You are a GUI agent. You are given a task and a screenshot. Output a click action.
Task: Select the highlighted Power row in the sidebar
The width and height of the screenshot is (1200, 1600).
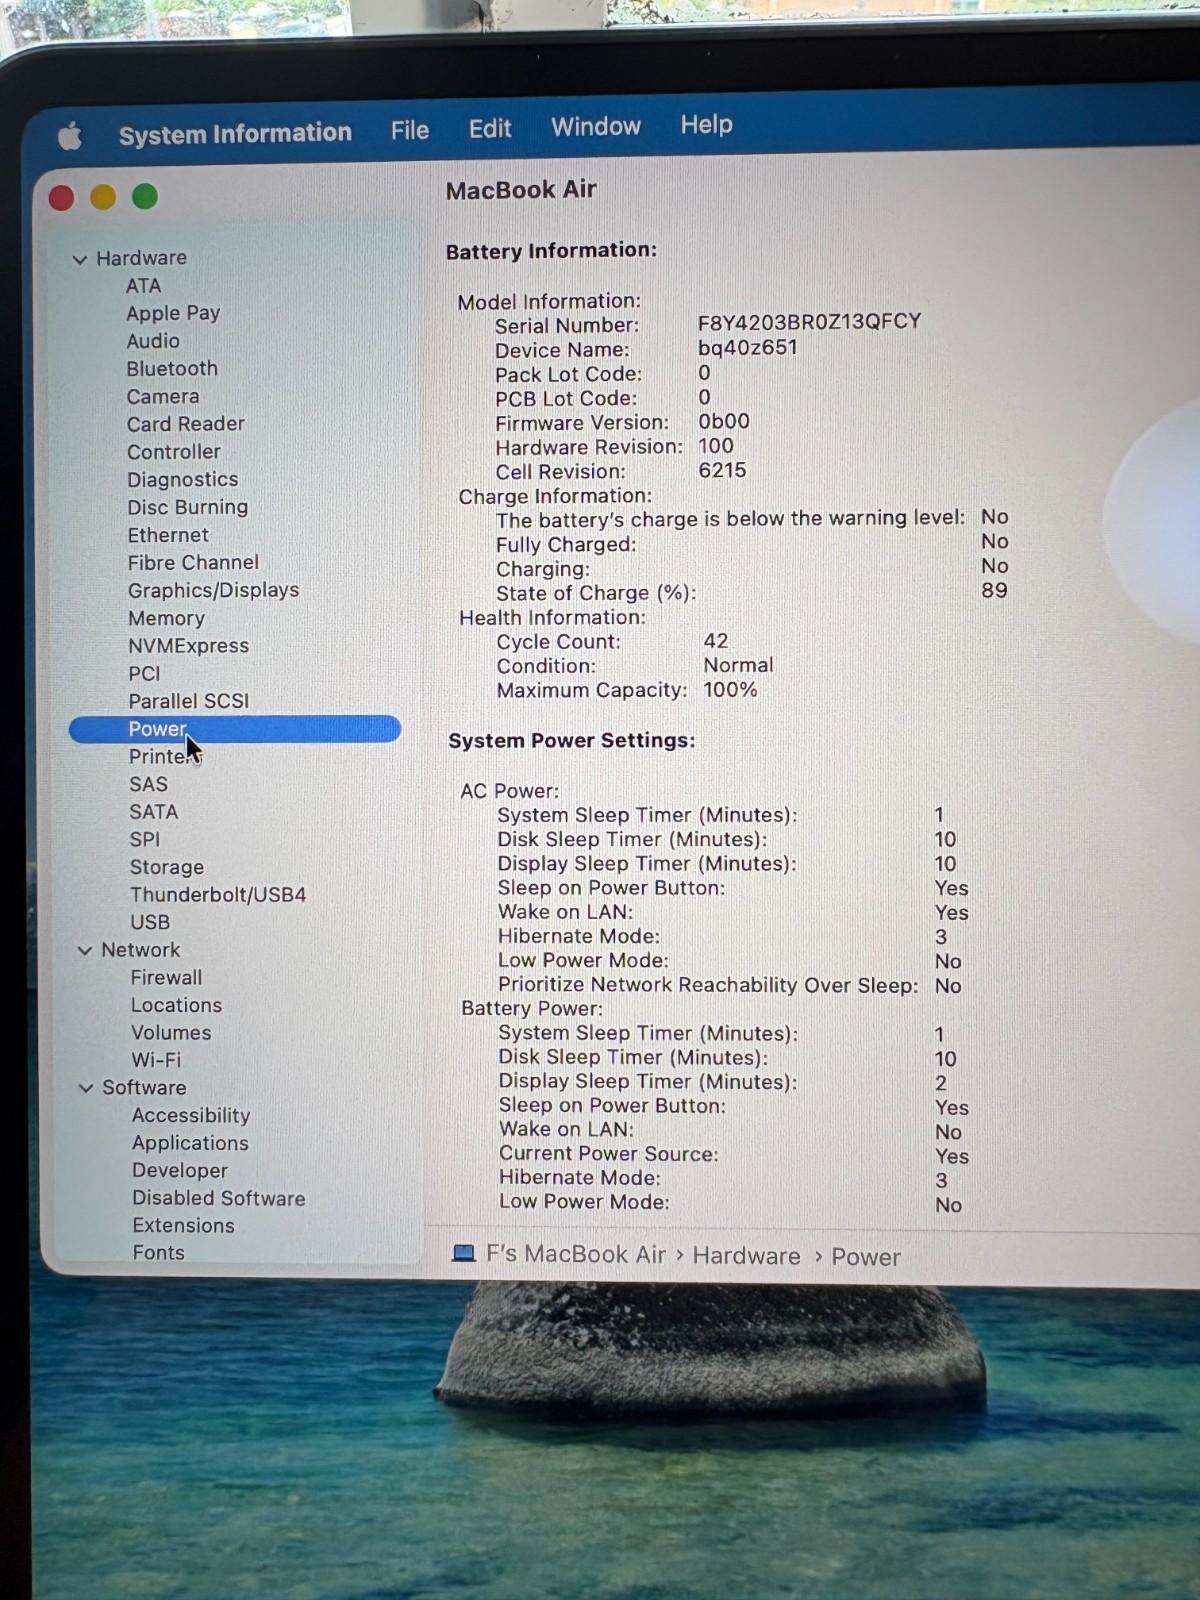pos(235,729)
